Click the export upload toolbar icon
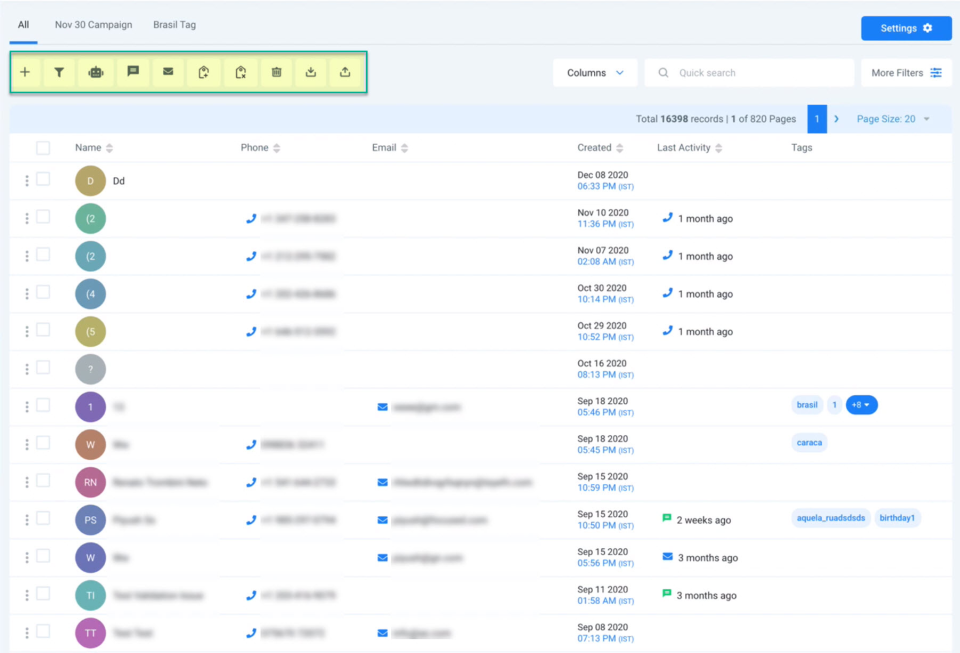Viewport: 960px width, 653px height. pyautogui.click(x=347, y=72)
